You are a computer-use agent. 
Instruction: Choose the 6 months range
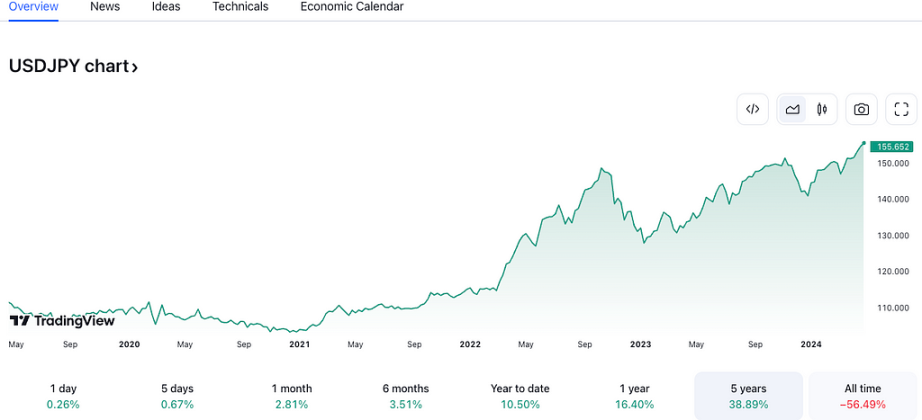coord(406,396)
